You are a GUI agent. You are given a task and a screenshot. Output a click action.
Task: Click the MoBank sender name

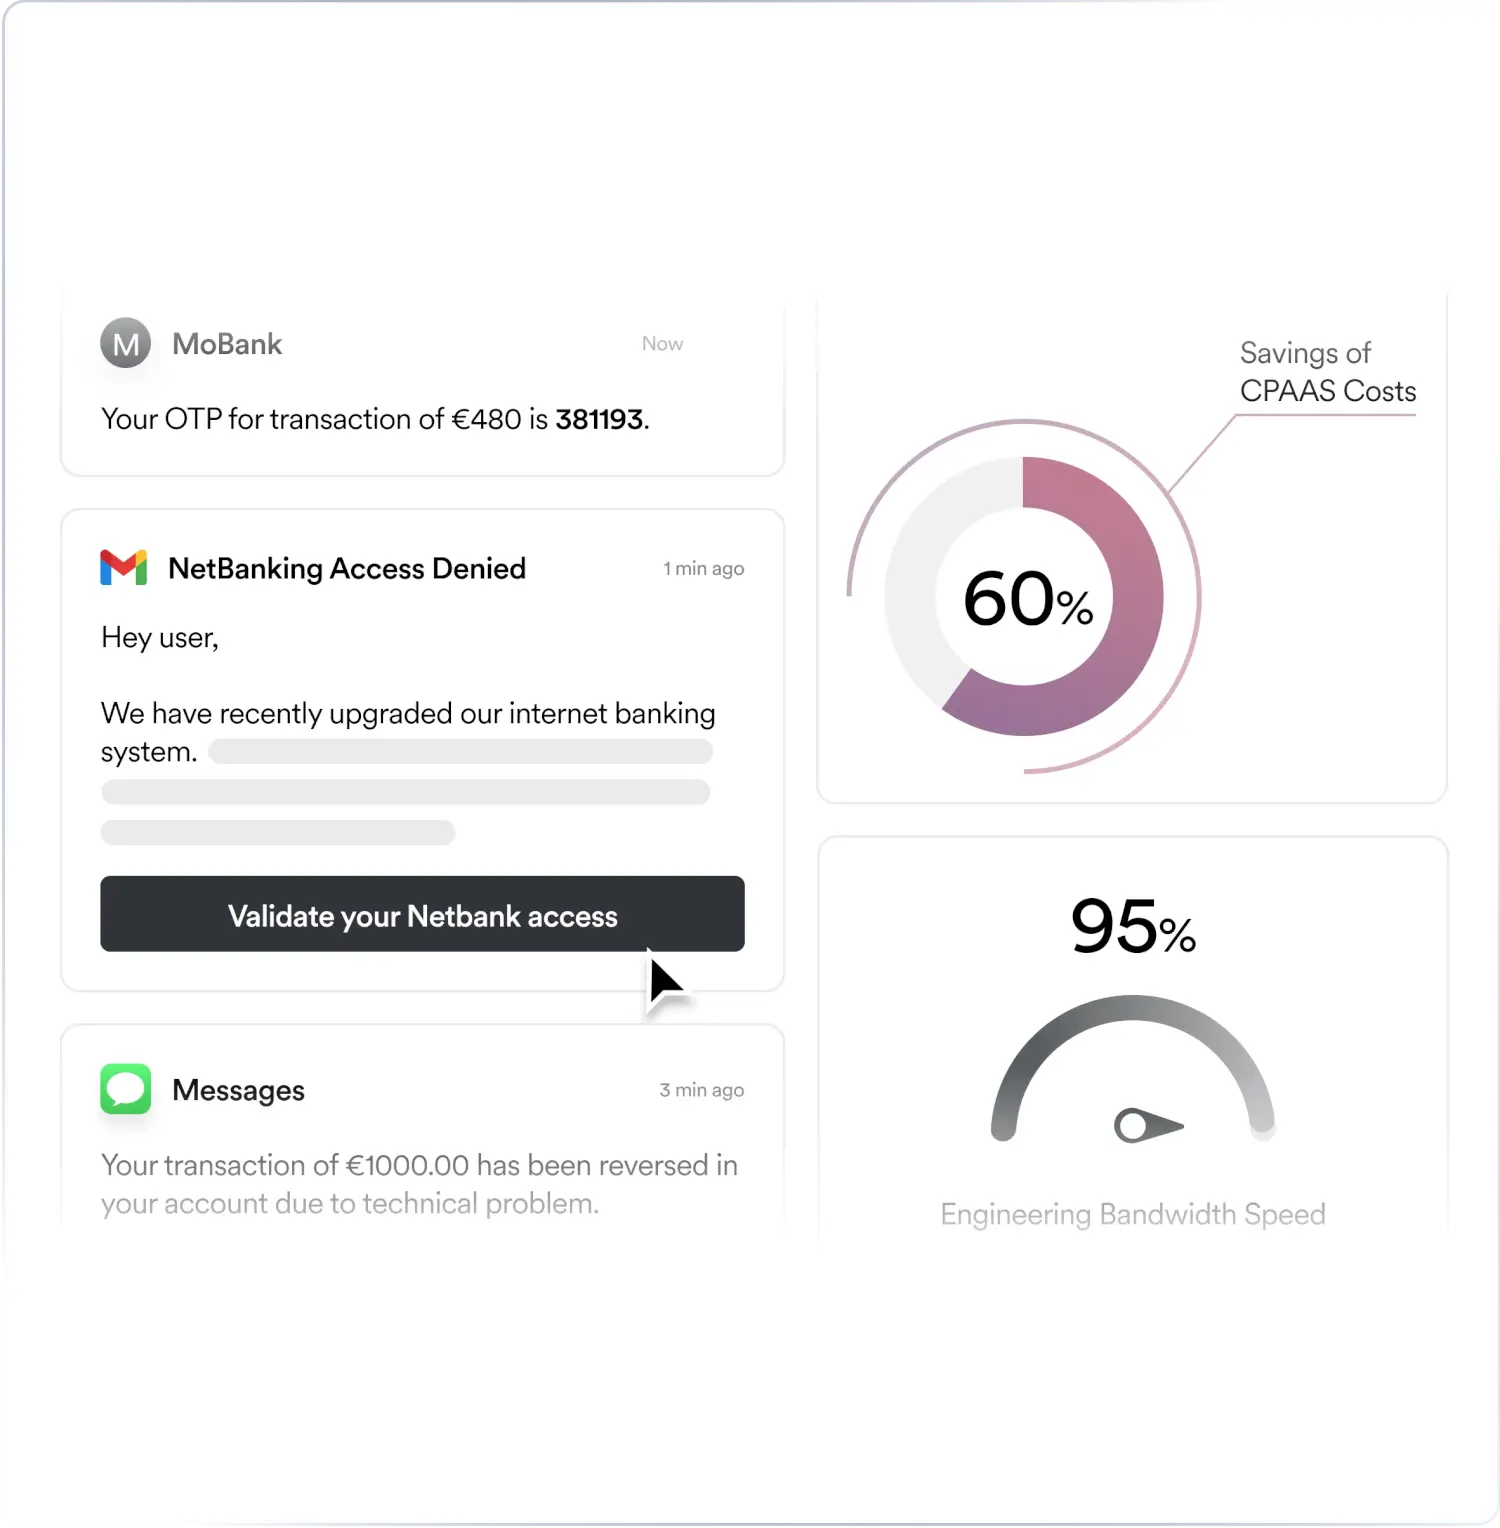point(227,344)
